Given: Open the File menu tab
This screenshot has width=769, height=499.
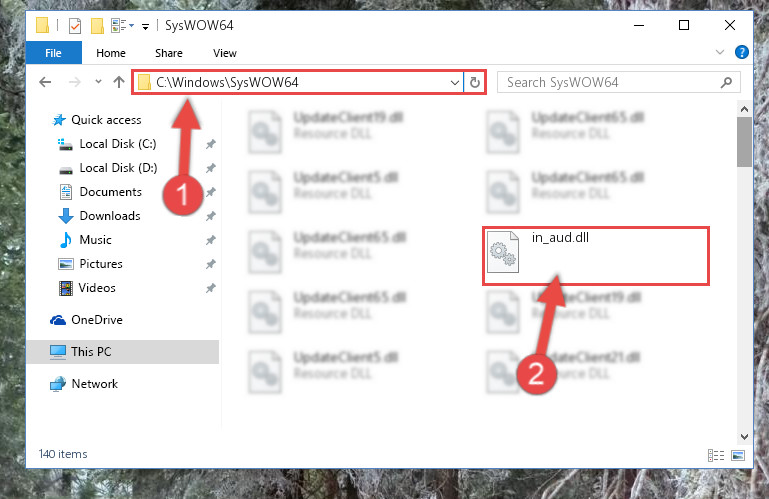Looking at the screenshot, I should (x=53, y=53).
